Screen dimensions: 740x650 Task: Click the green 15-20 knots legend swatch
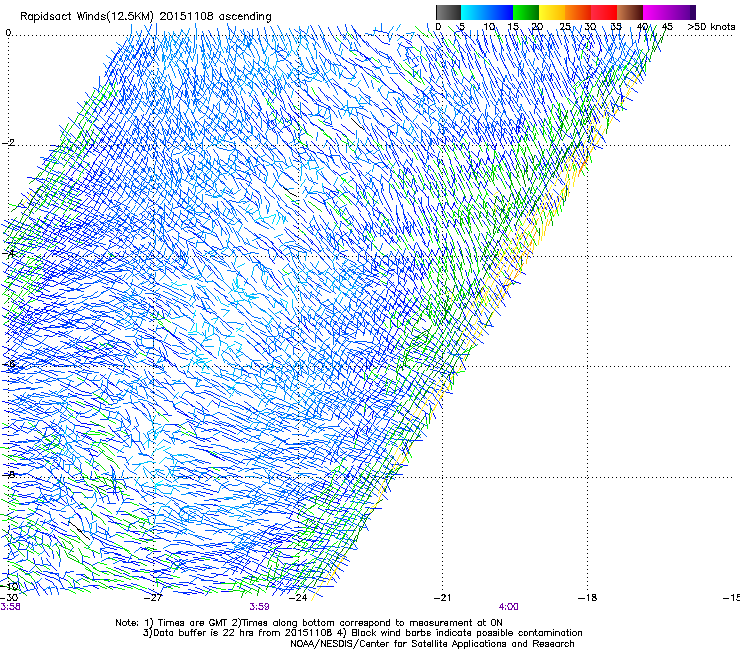pos(526,12)
